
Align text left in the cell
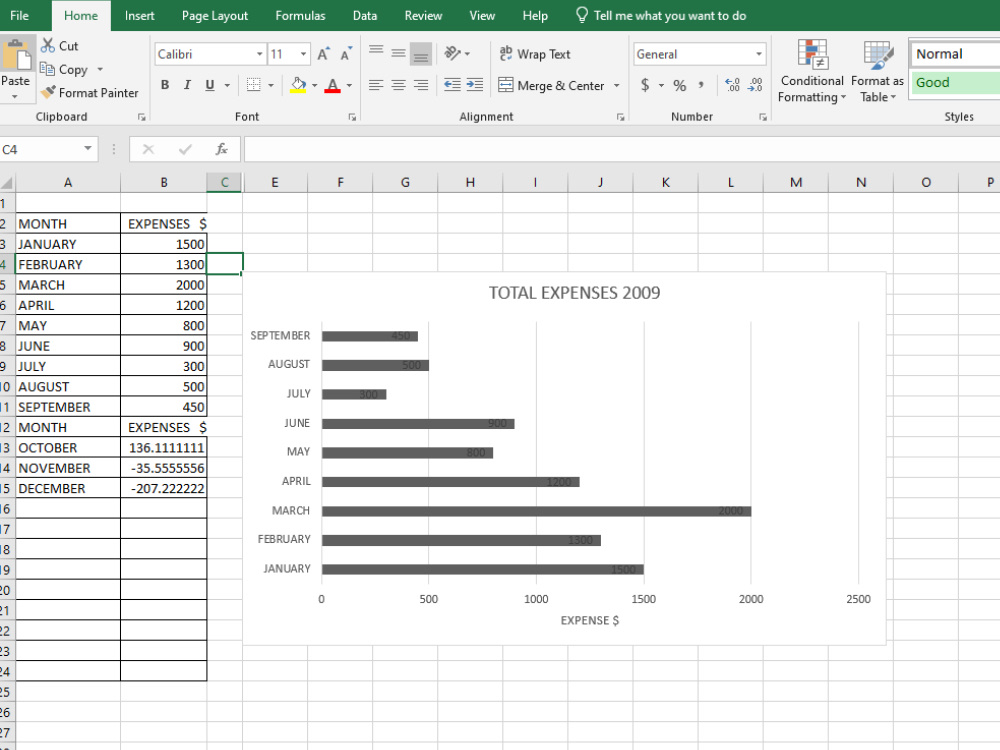click(376, 85)
